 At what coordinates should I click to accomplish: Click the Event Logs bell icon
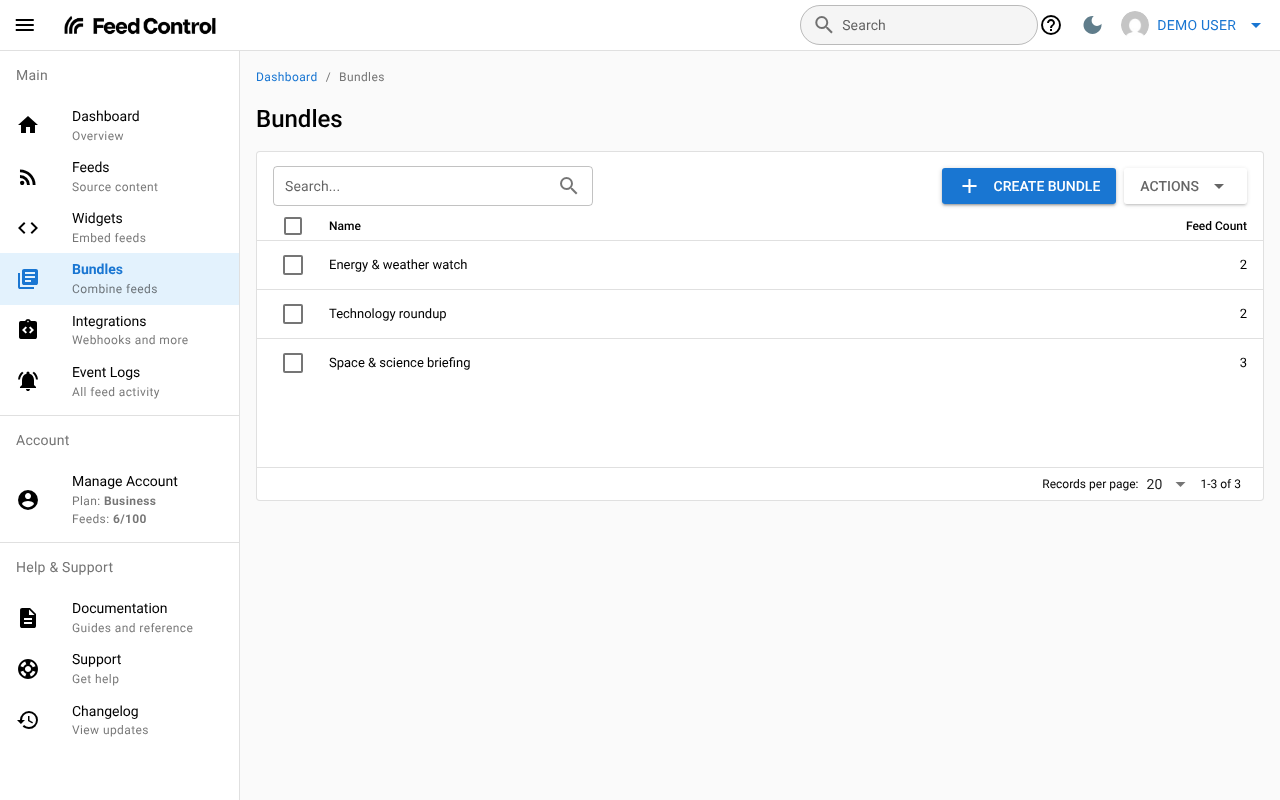pos(28,381)
